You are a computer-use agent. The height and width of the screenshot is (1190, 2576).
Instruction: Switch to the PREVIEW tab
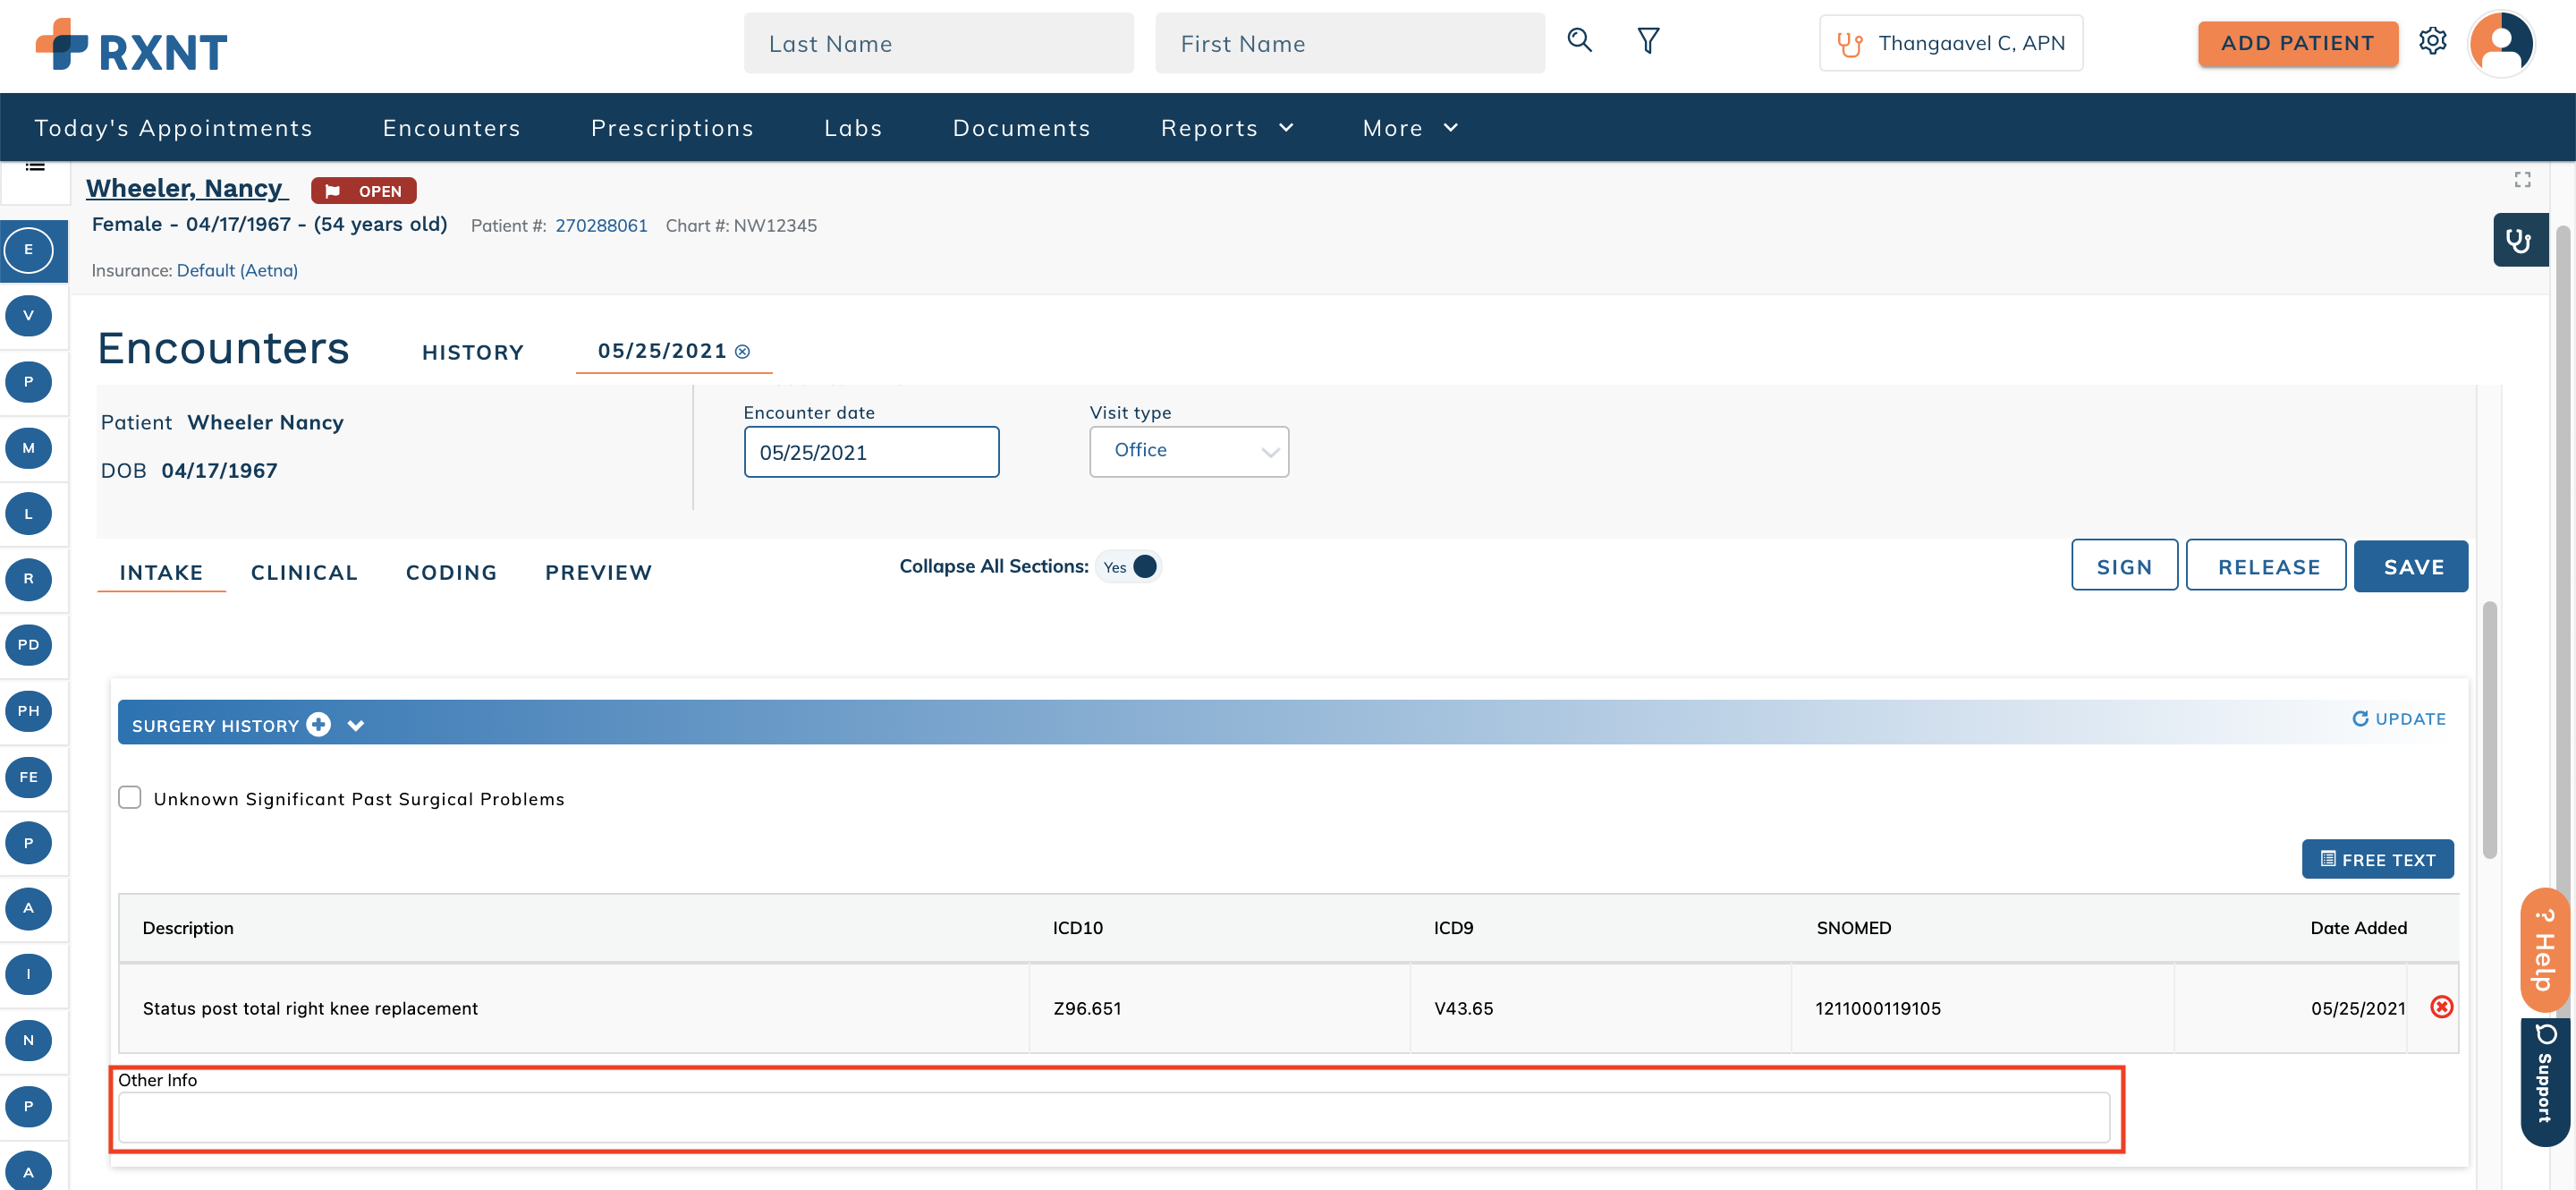(598, 573)
